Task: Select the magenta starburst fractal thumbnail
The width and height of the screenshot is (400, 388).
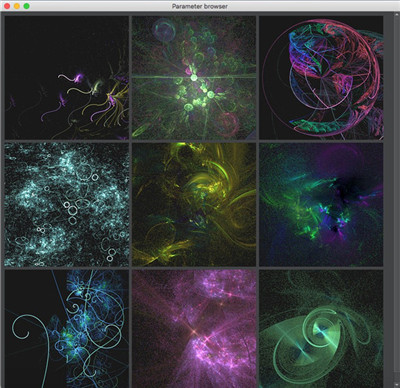Action: pos(194,329)
